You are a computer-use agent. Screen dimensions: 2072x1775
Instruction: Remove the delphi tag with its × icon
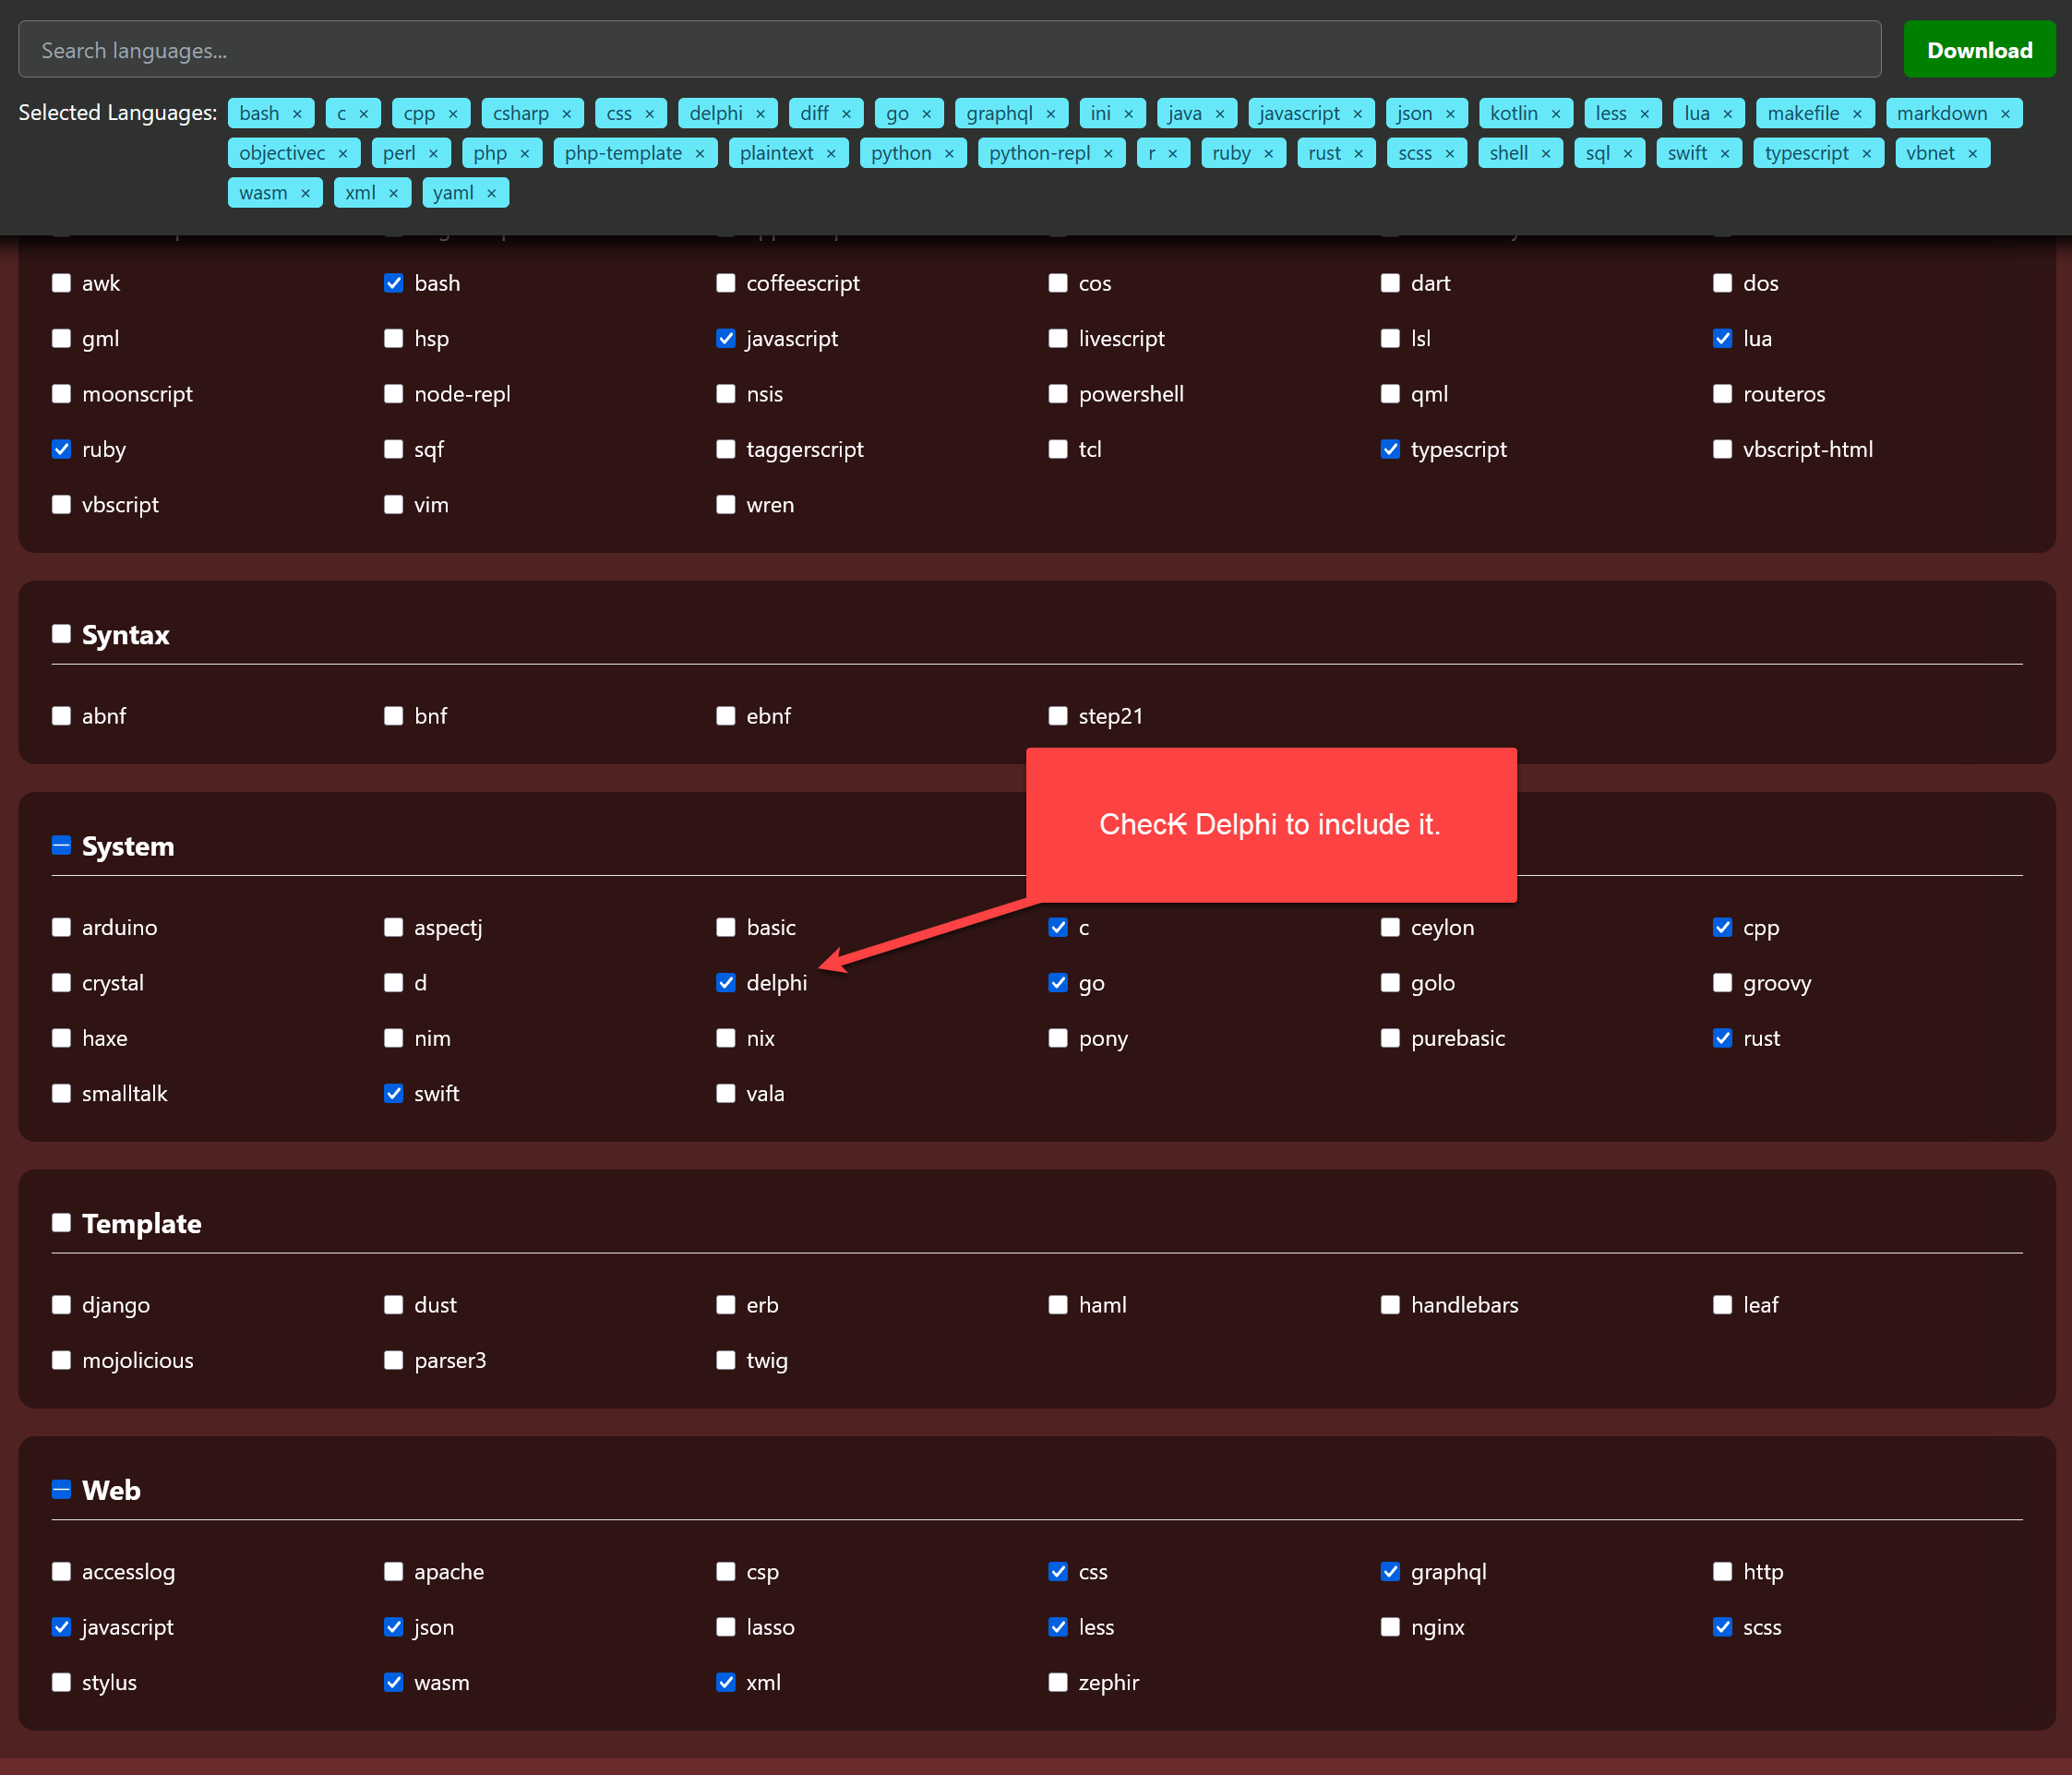point(760,114)
